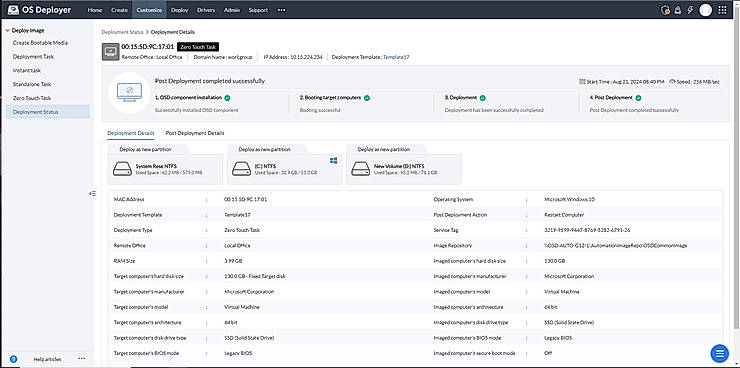Switch to Post Deployment Details tab
This screenshot has height=368, width=740.
(x=195, y=133)
